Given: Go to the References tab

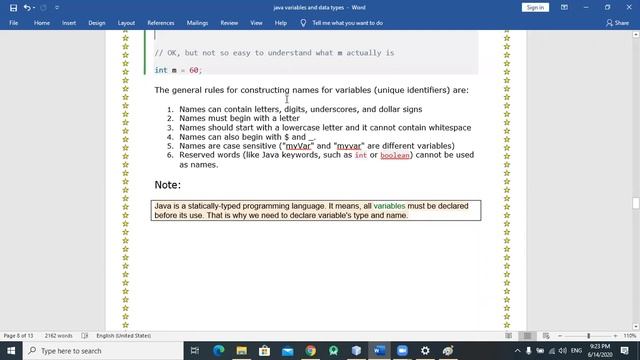Looking at the screenshot, I should click(x=161, y=23).
